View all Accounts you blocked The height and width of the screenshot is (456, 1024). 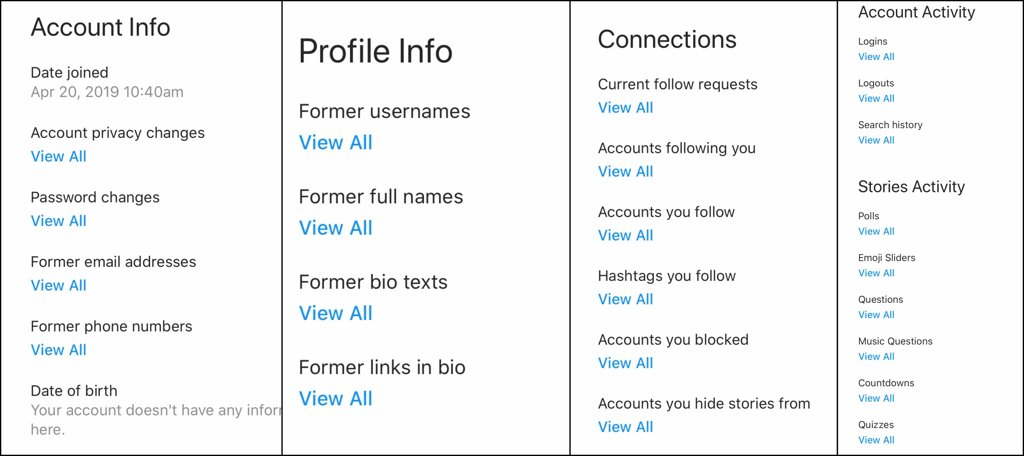(625, 363)
